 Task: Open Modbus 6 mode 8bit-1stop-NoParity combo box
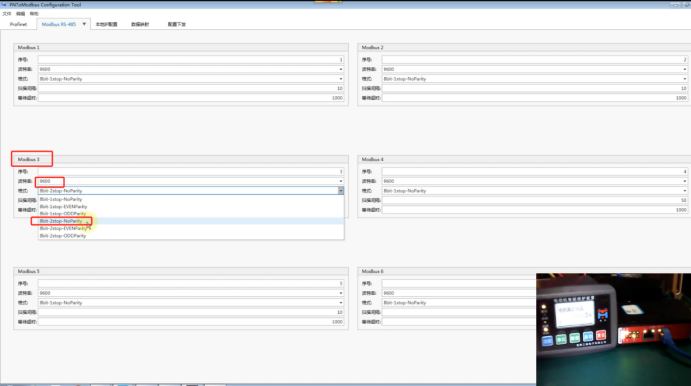pyautogui.click(x=459, y=303)
